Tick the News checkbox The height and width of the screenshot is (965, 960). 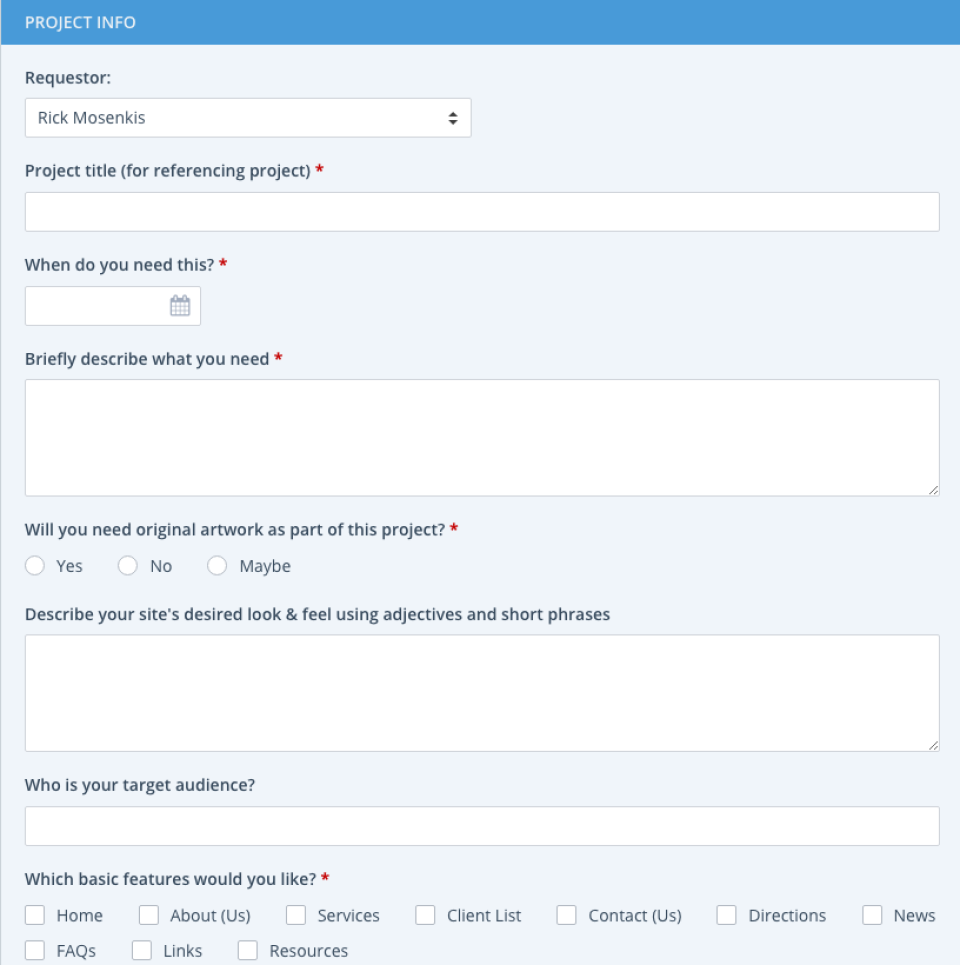873,915
